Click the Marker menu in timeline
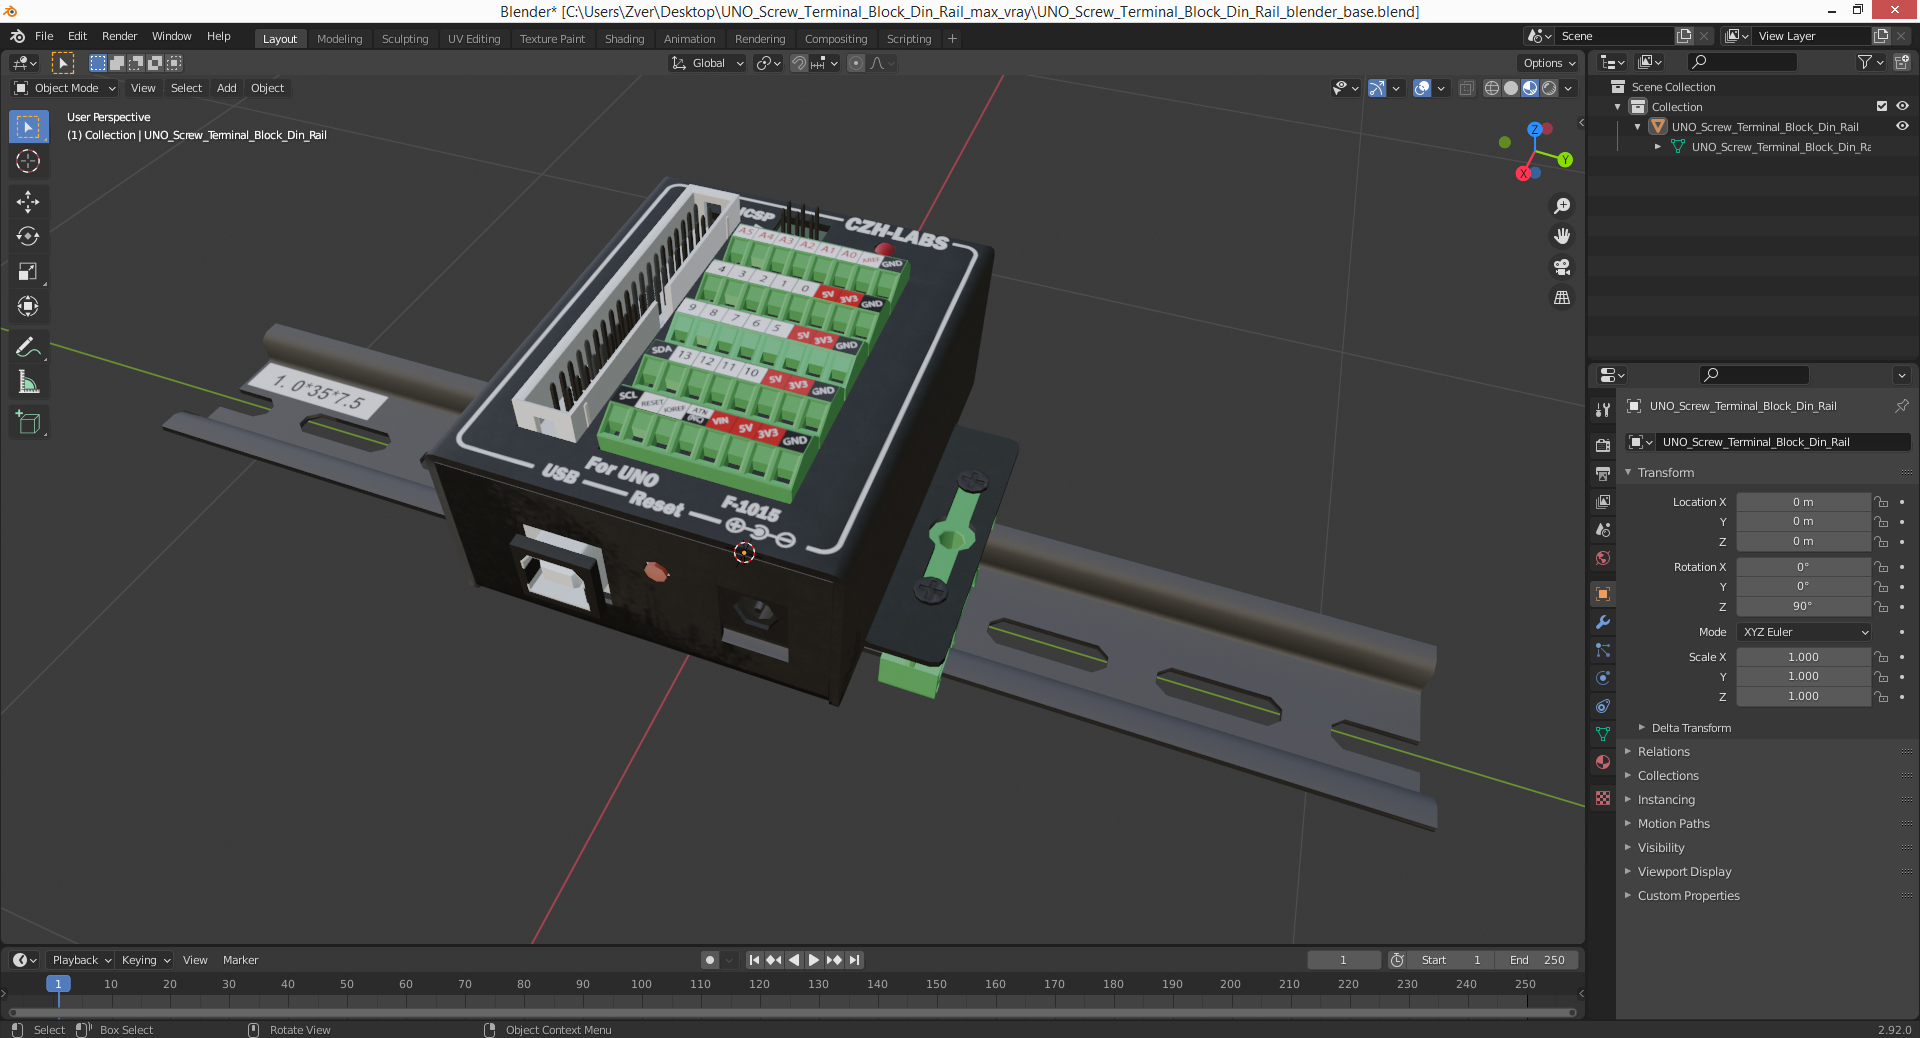The width and height of the screenshot is (1920, 1038). (240, 960)
